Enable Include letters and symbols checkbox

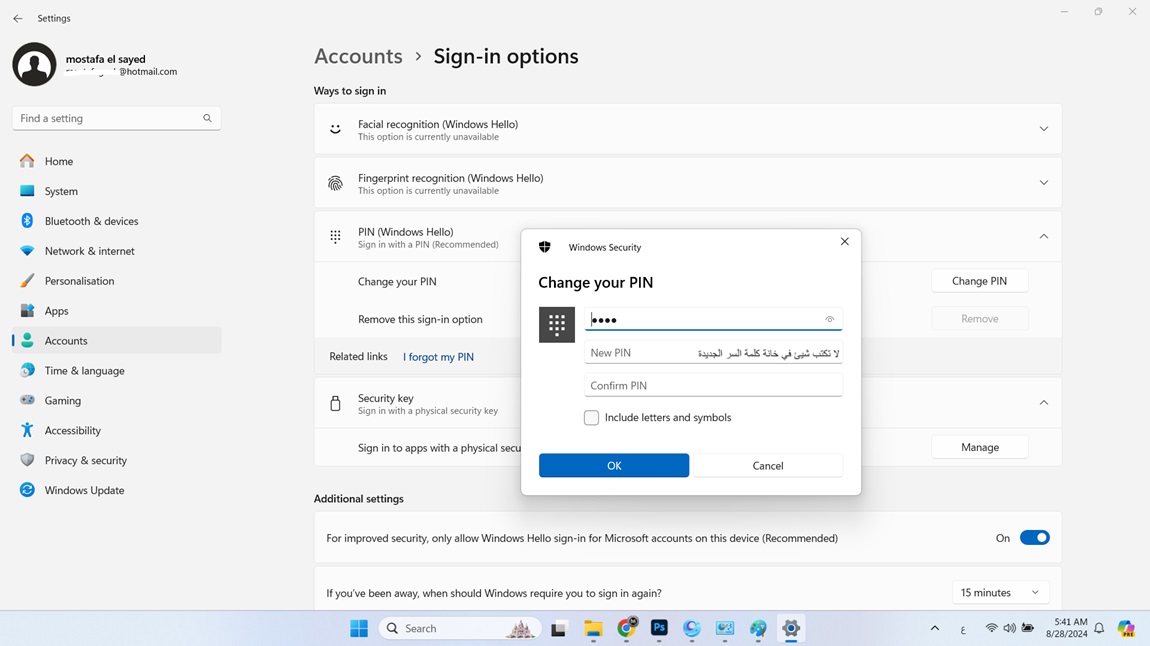click(x=592, y=418)
